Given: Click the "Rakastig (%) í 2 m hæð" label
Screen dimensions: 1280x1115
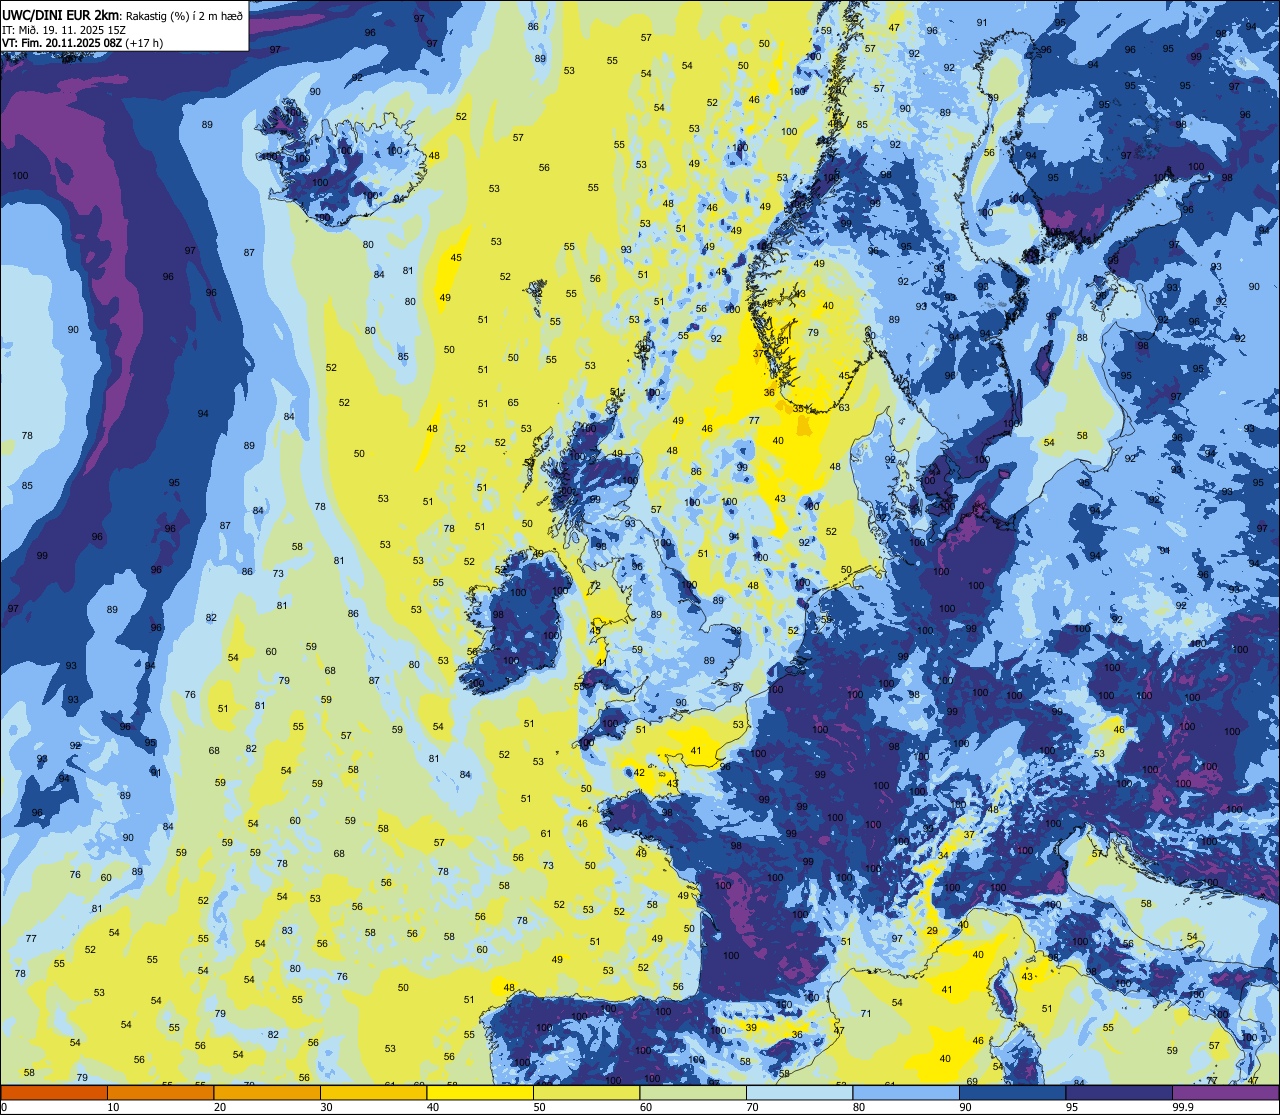Looking at the screenshot, I should click(x=184, y=15).
